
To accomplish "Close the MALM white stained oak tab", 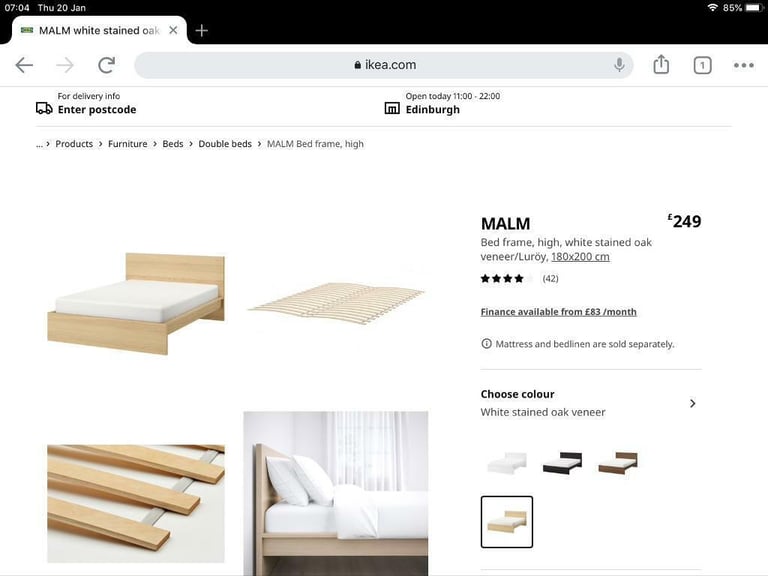I will [x=173, y=30].
